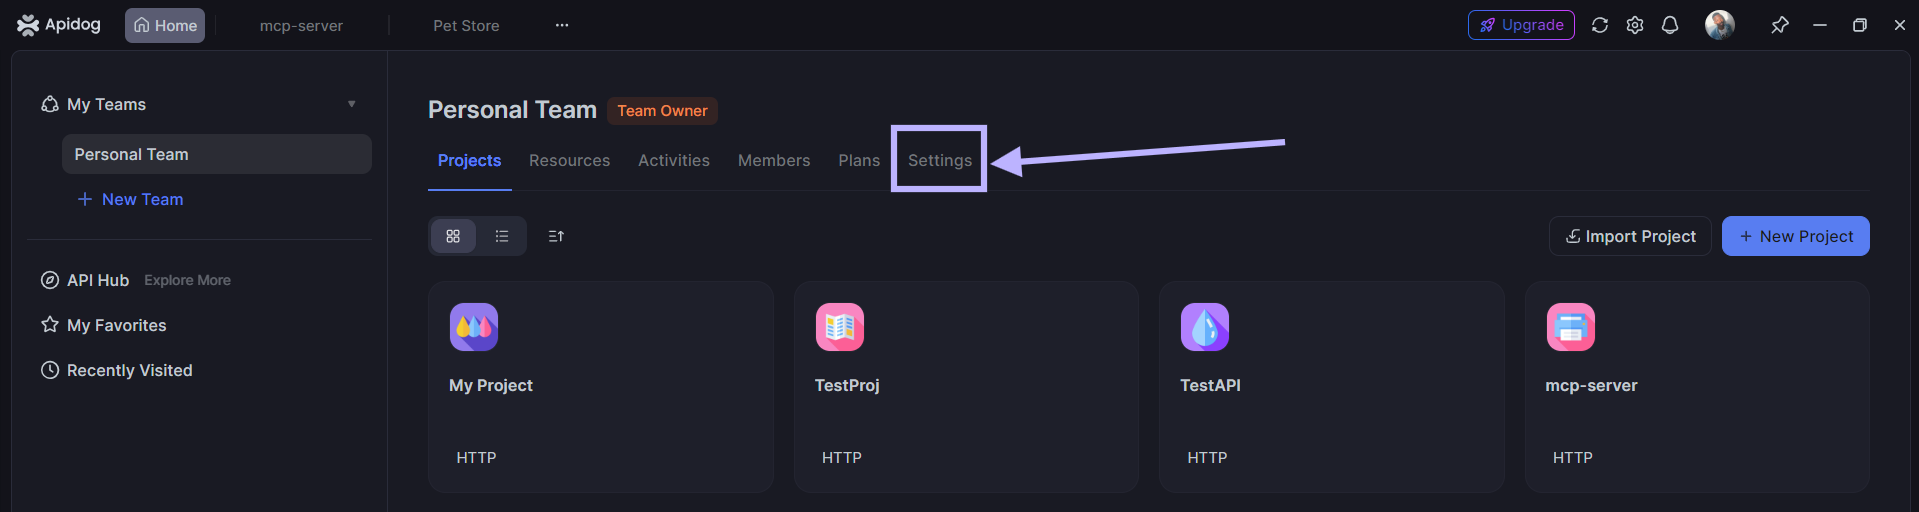
Task: Click the import icon in Import Project
Action: point(1573,236)
